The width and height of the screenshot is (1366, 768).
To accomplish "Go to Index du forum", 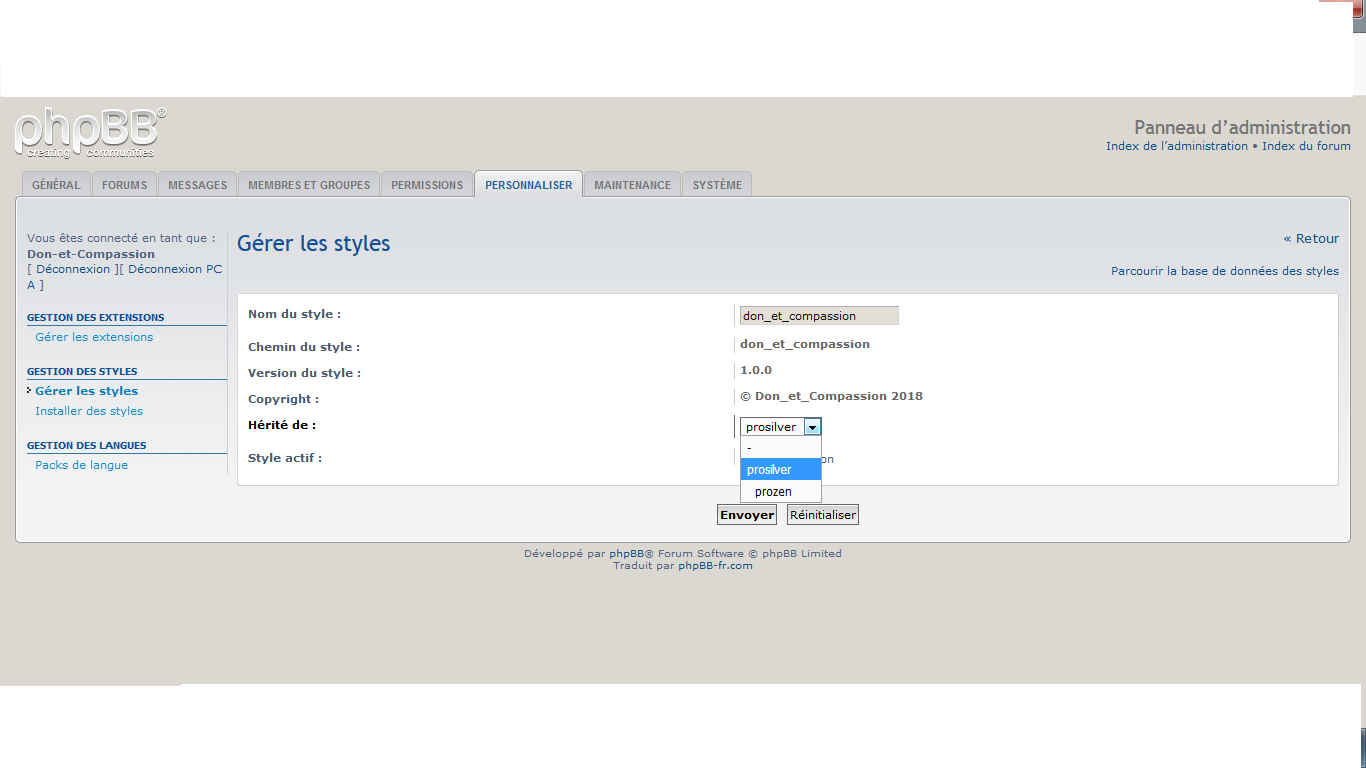I will (1306, 146).
